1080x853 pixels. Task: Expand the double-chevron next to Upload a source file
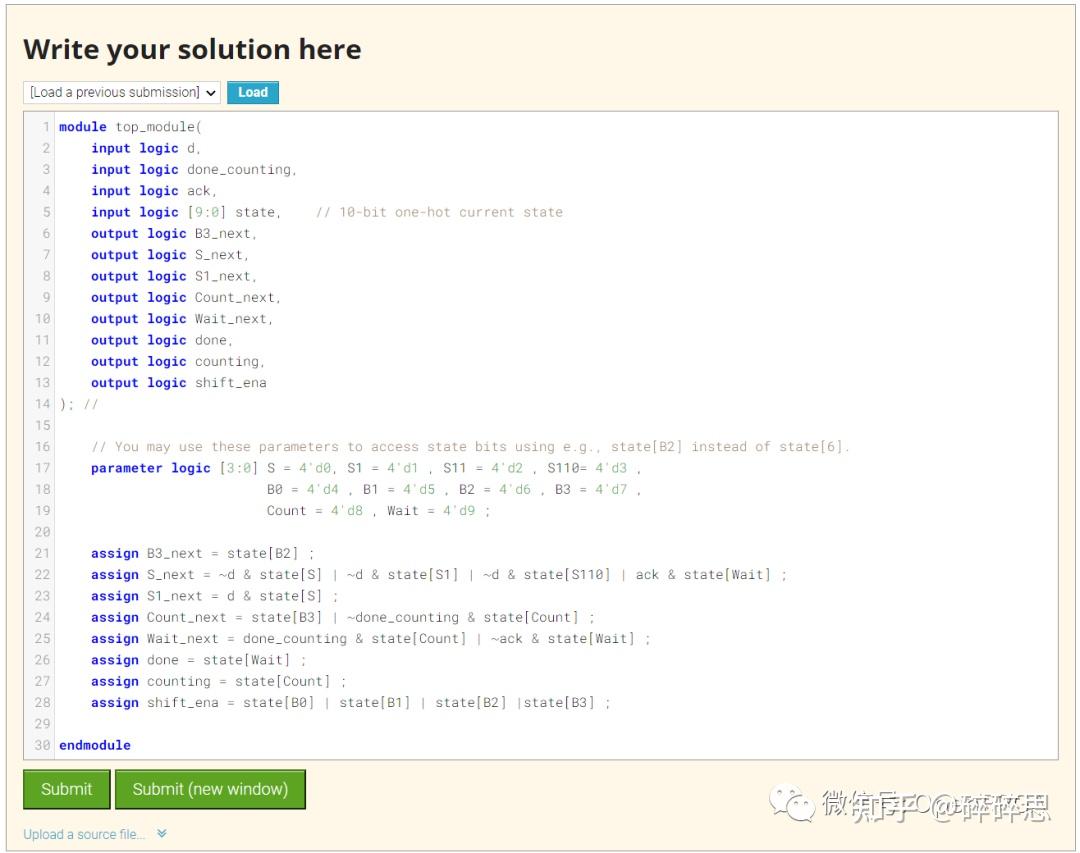pyautogui.click(x=162, y=833)
